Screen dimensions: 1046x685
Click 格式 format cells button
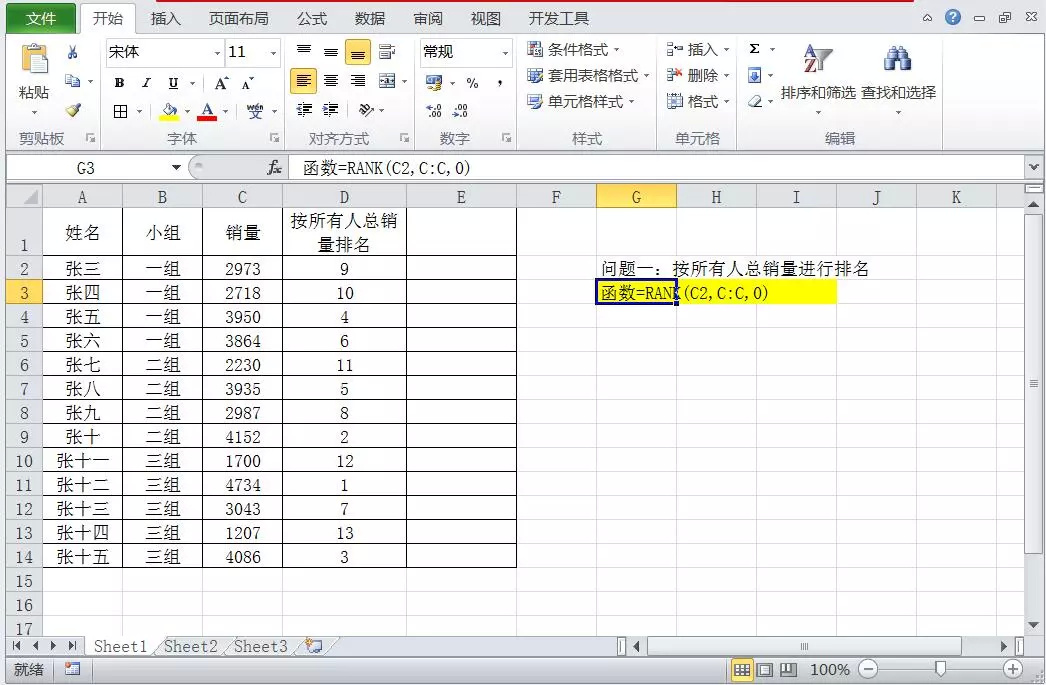[x=698, y=101]
